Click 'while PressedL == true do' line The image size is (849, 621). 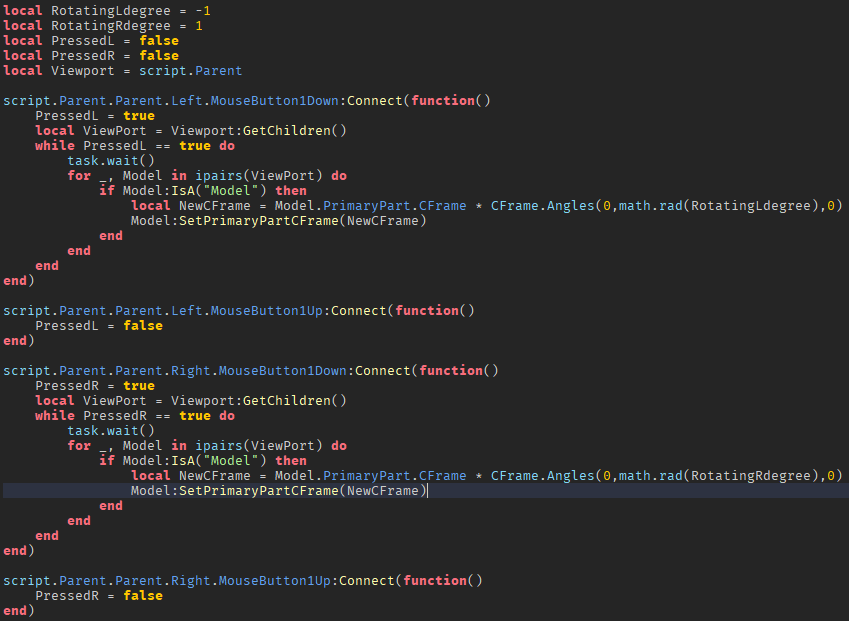(135, 146)
